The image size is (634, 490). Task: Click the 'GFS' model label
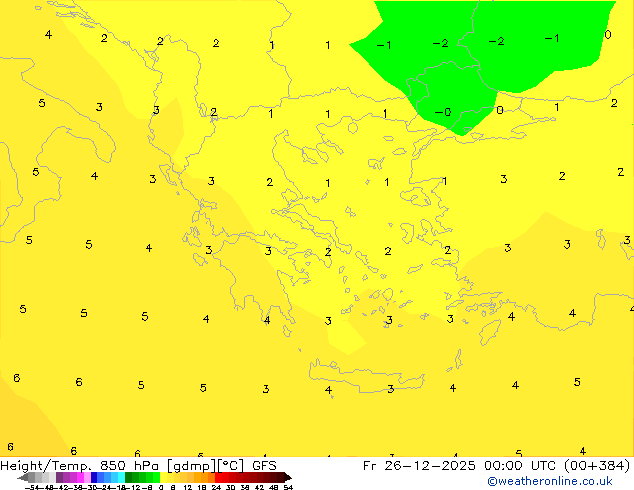pos(264,466)
